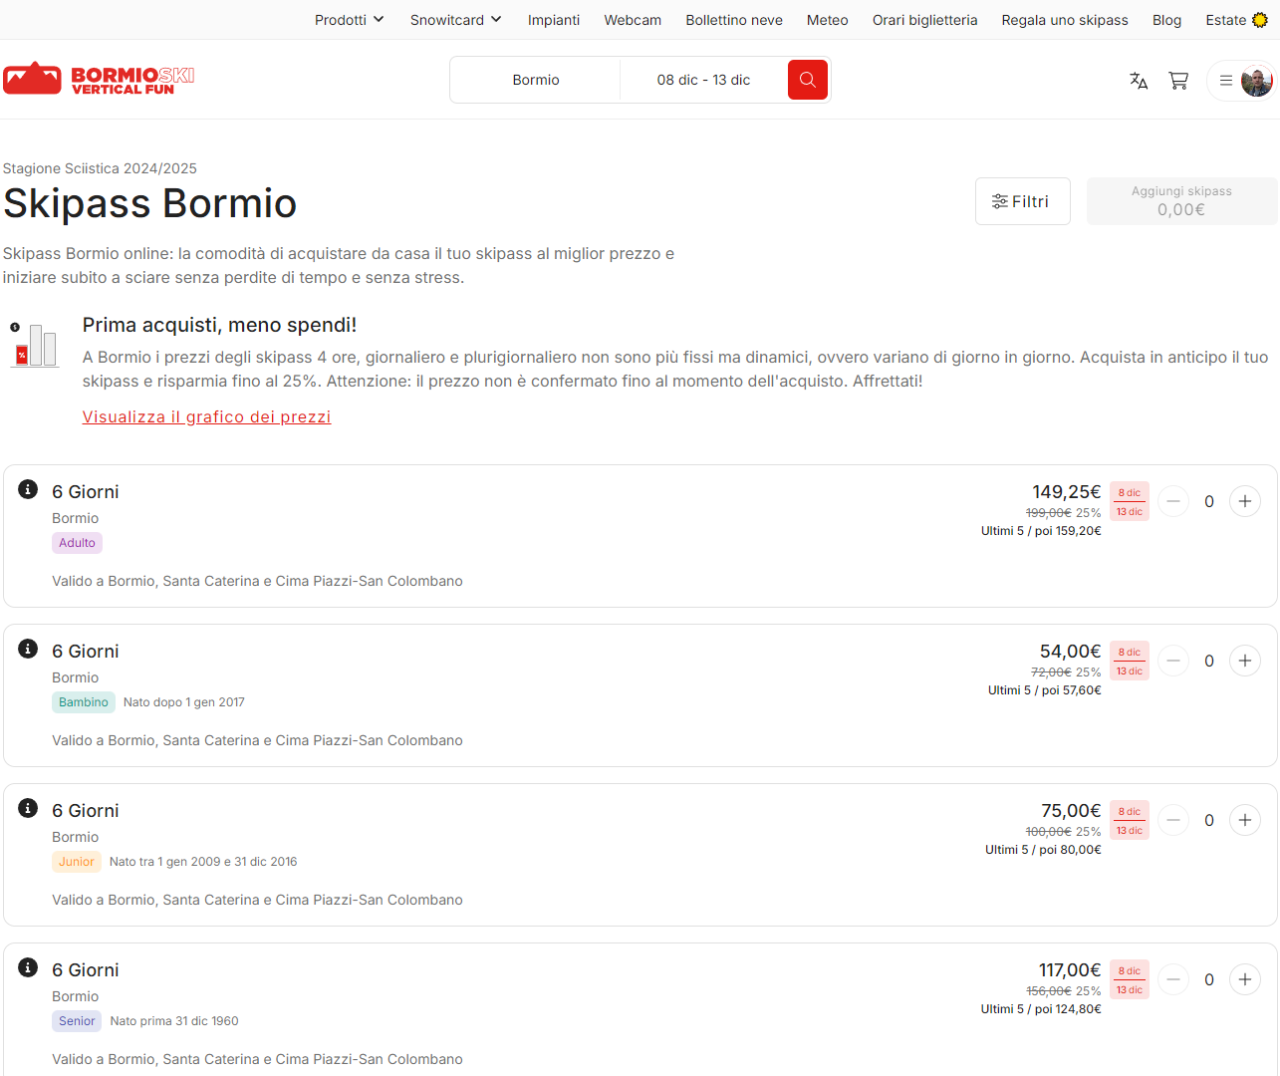Click the Bormio Ski Vertical Fun logo

[99, 79]
